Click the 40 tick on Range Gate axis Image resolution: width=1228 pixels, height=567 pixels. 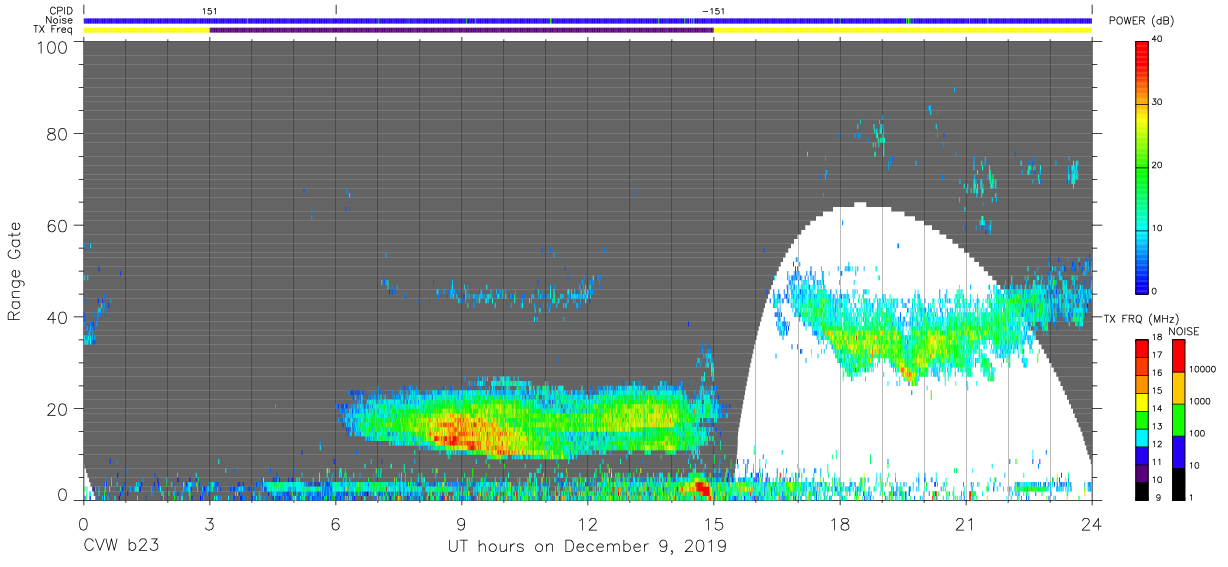pyautogui.click(x=56, y=316)
